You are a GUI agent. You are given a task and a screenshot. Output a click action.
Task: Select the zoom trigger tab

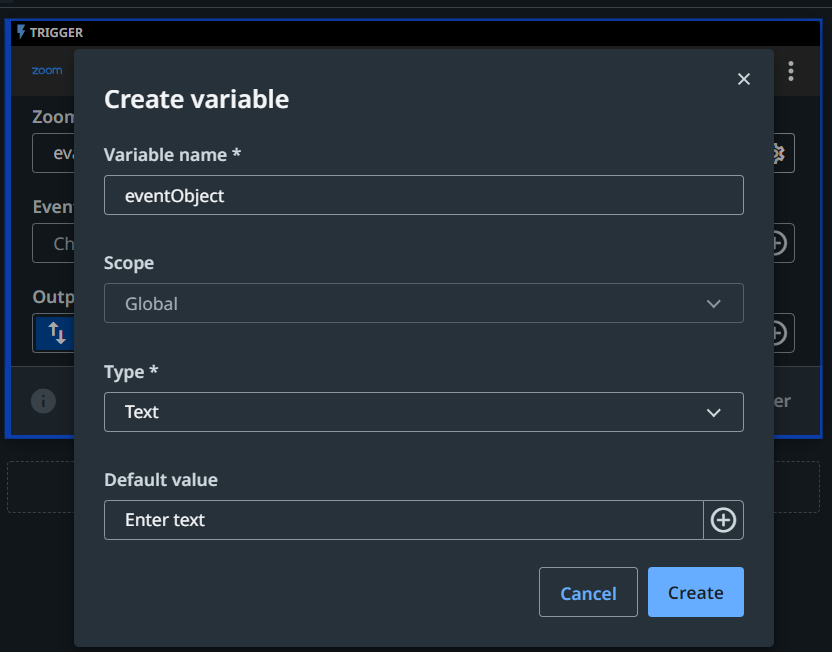pos(47,70)
